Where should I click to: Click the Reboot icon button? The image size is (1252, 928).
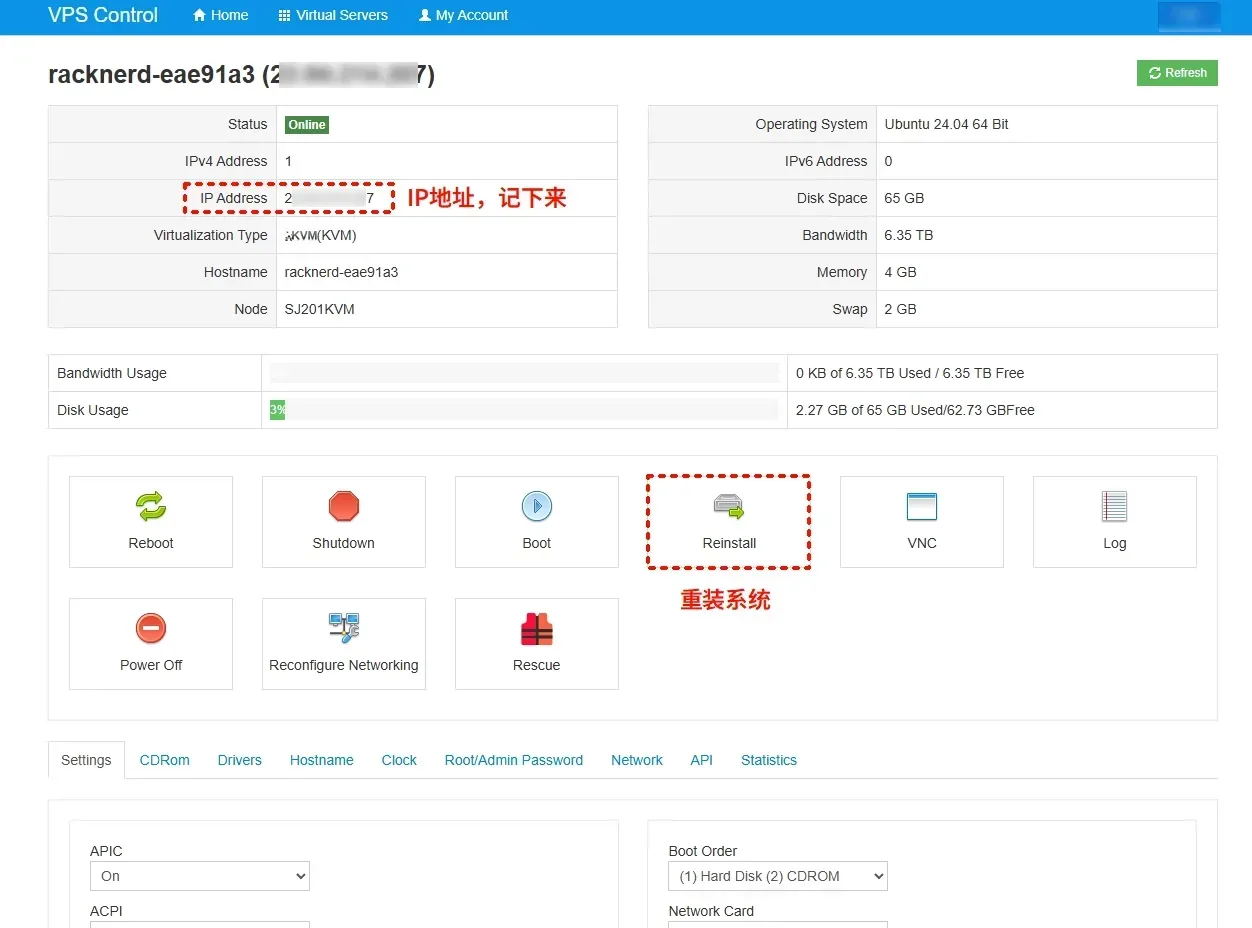(151, 508)
